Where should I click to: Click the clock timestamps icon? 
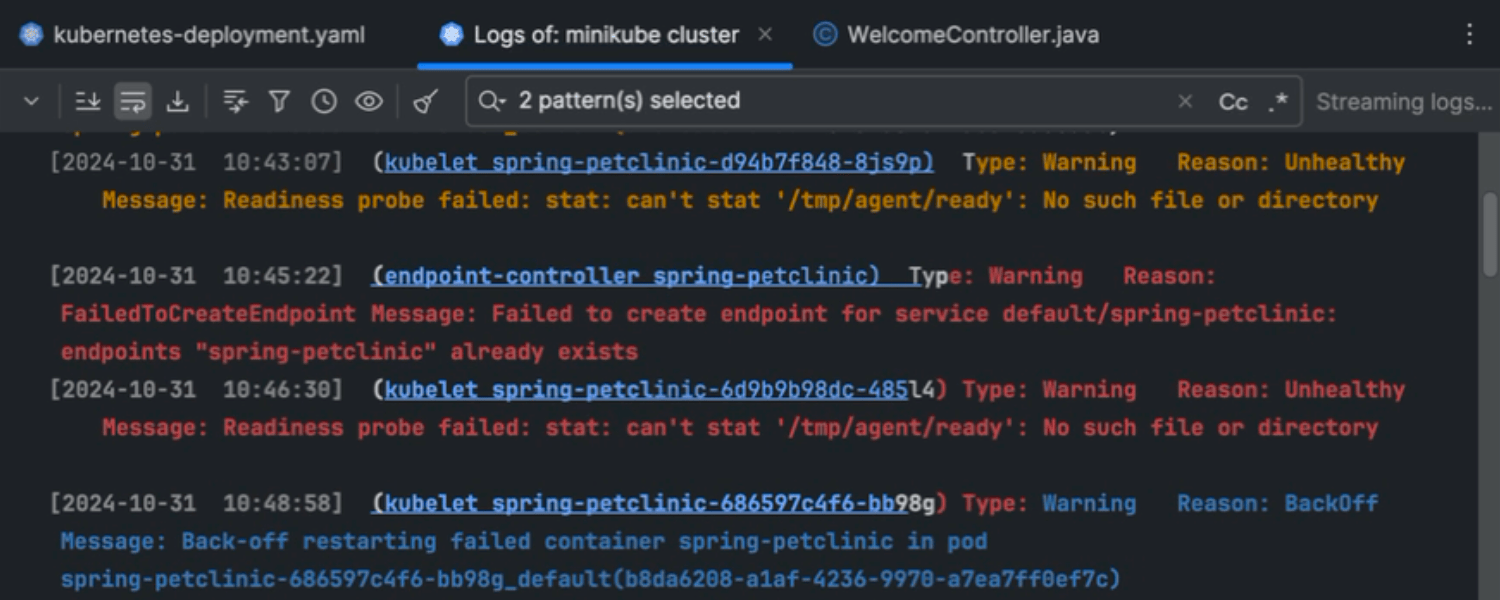tap(324, 101)
